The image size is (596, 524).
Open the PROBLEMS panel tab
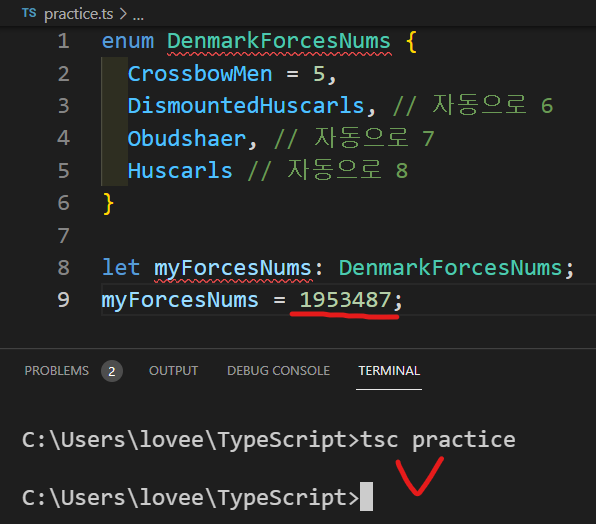coord(57,370)
